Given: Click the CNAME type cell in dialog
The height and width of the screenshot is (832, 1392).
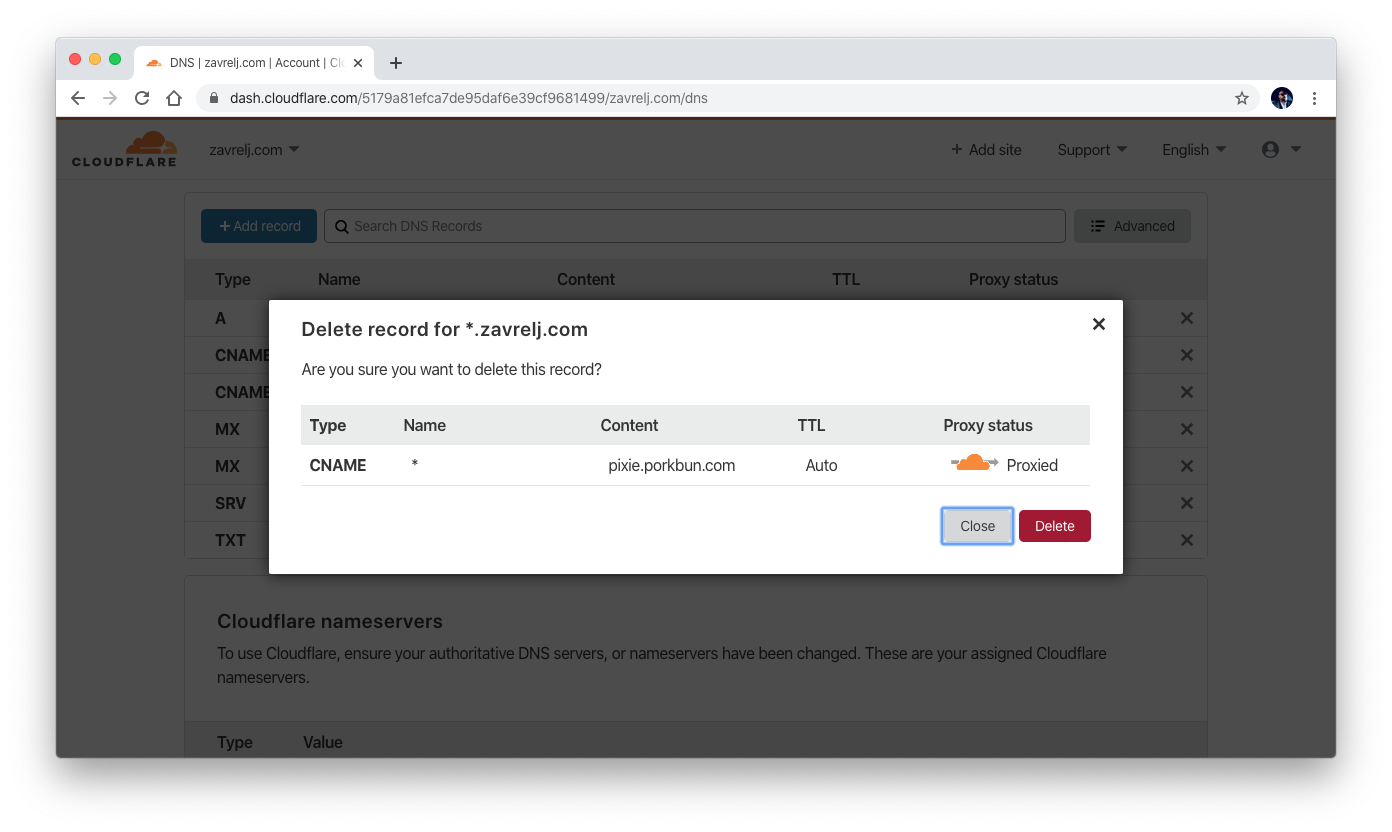Looking at the screenshot, I should [x=338, y=465].
